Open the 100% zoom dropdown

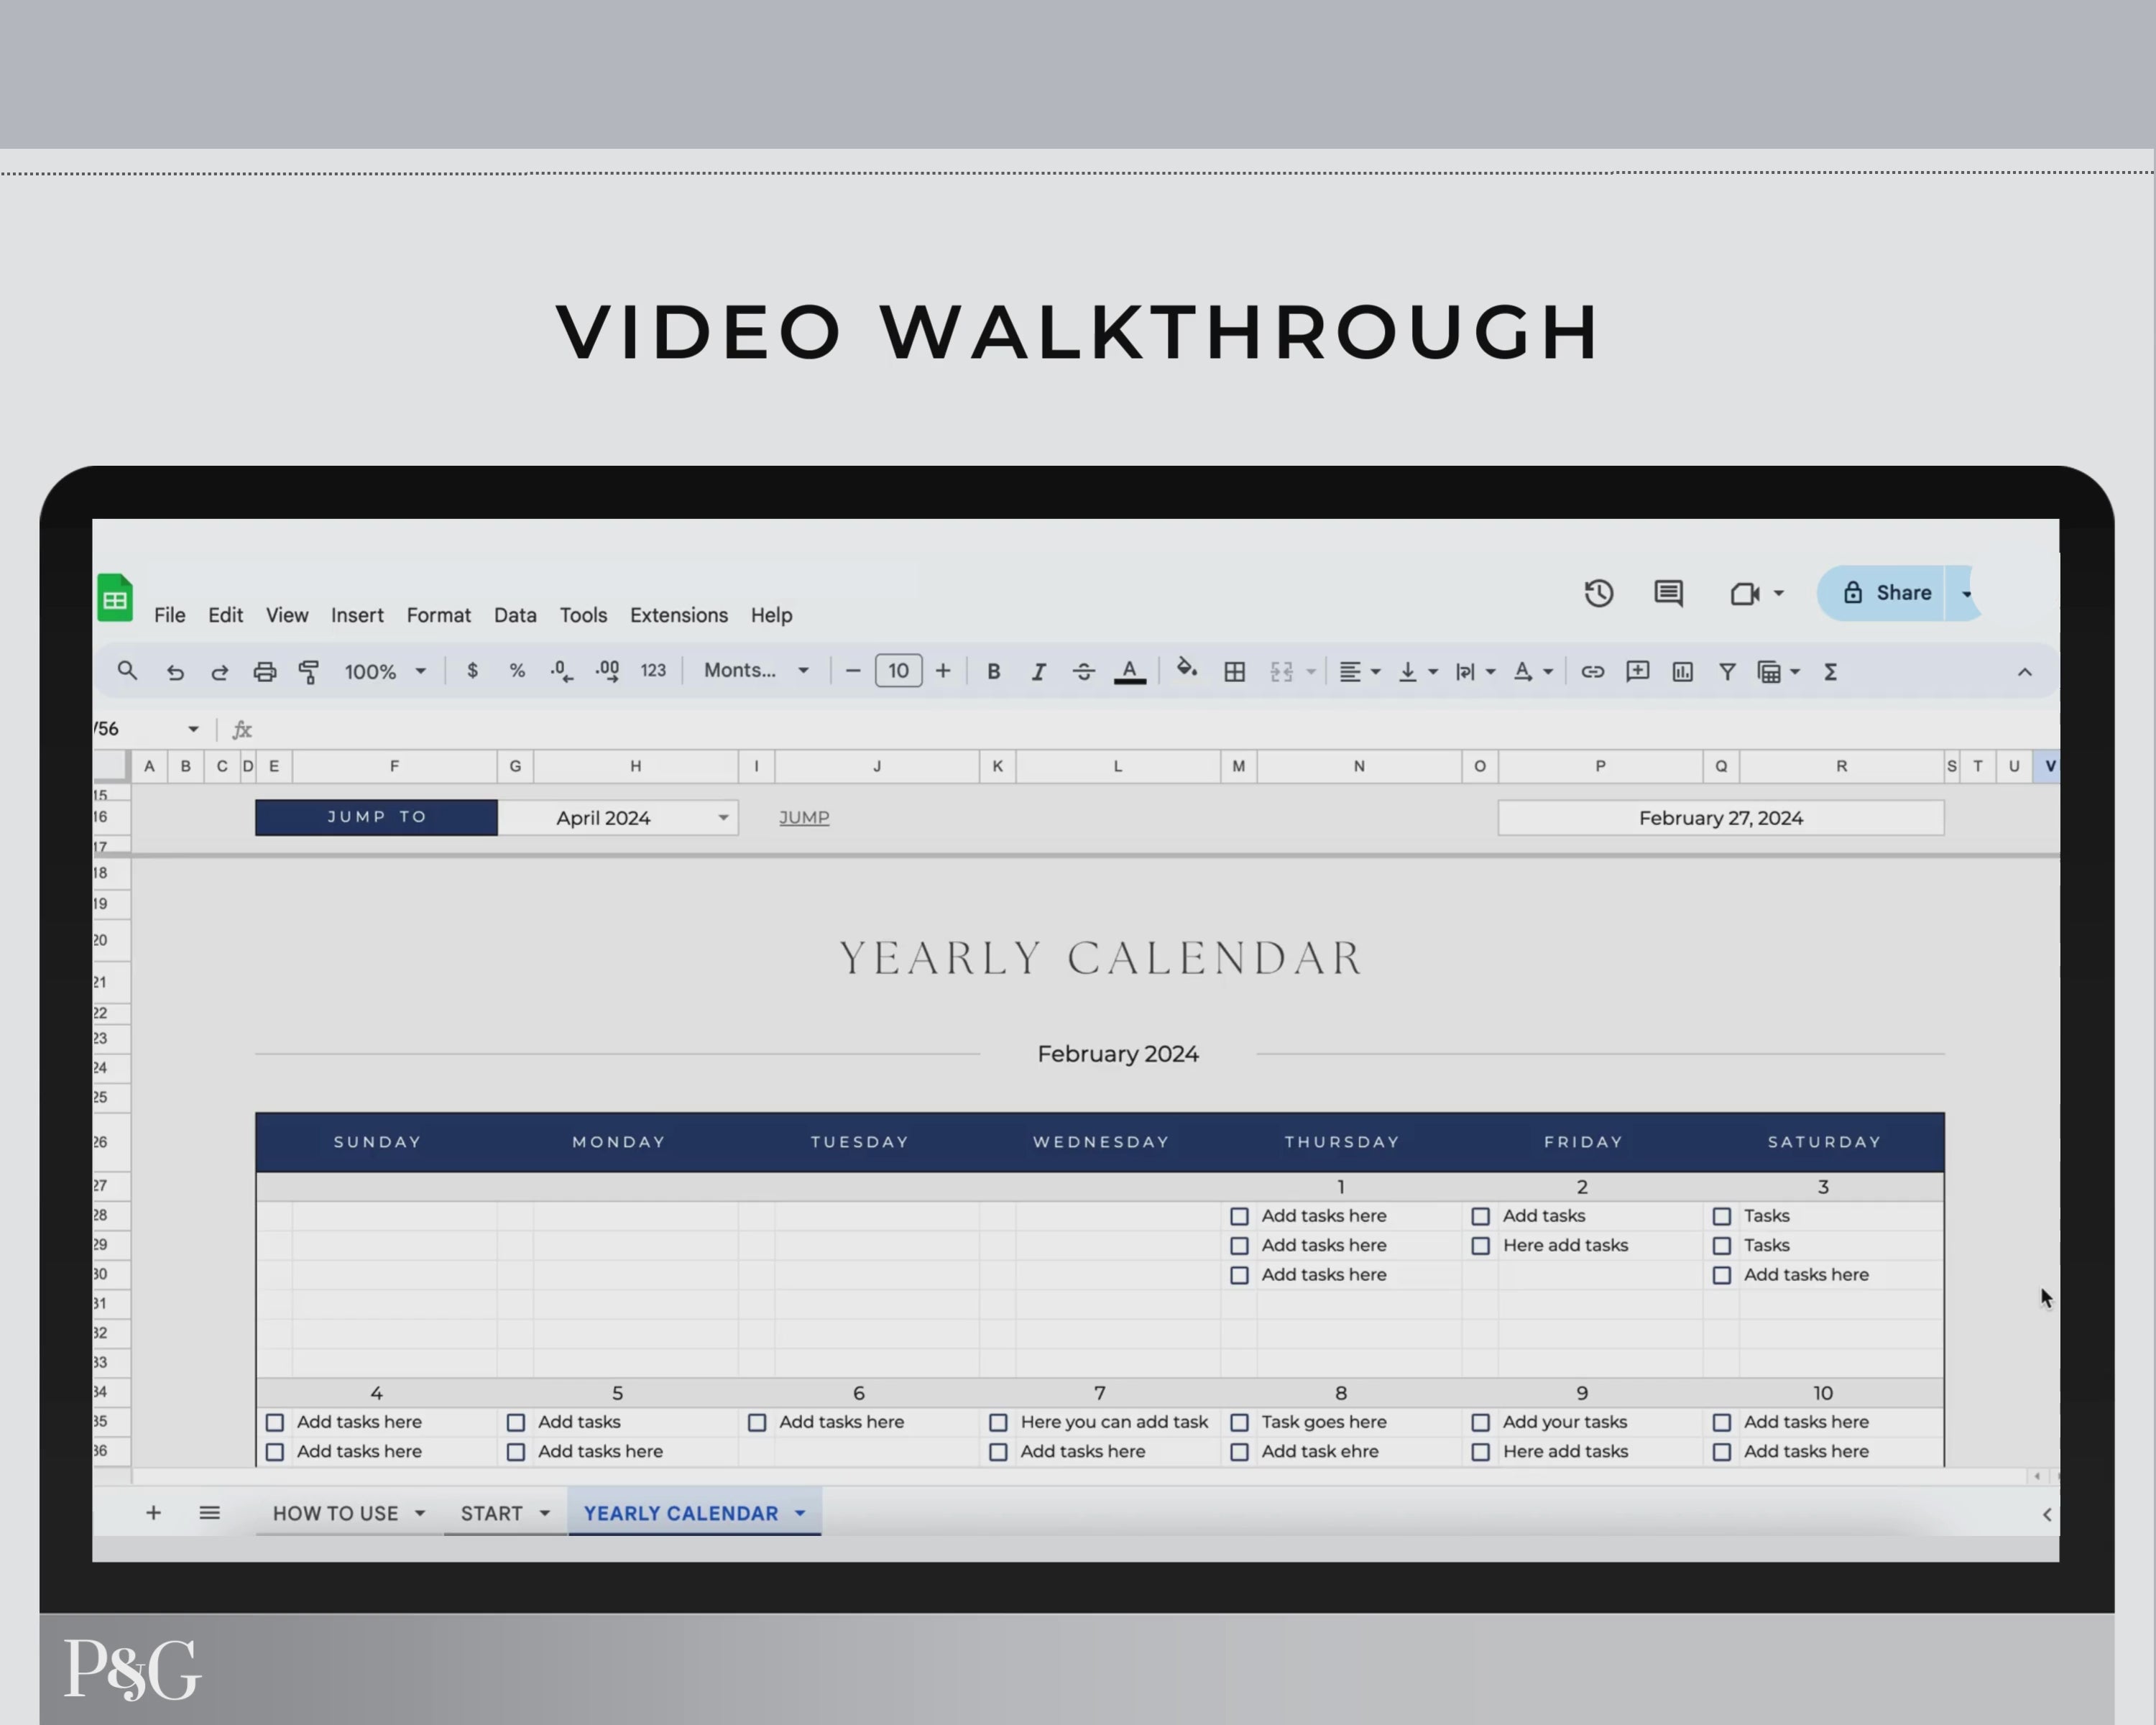[385, 672]
